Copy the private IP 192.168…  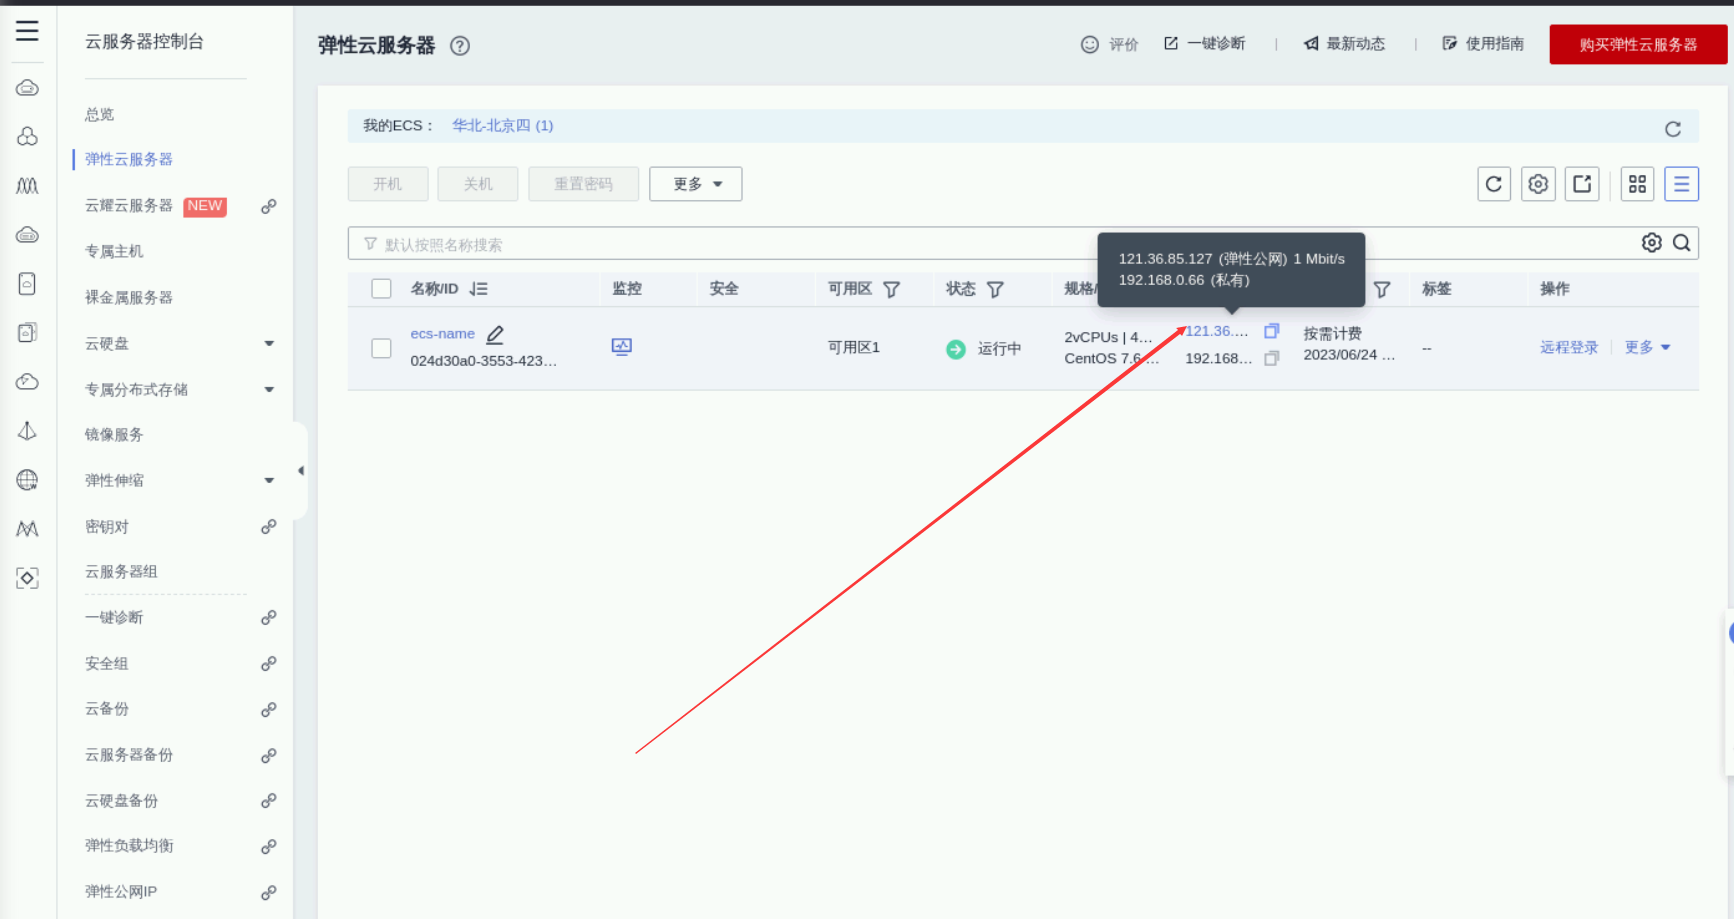click(1272, 358)
